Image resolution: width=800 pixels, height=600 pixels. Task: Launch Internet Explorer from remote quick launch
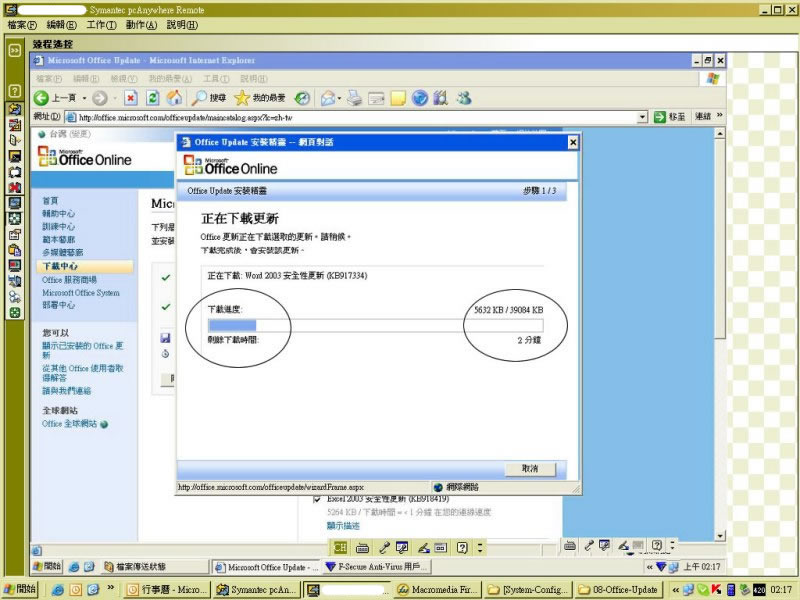click(x=74, y=566)
